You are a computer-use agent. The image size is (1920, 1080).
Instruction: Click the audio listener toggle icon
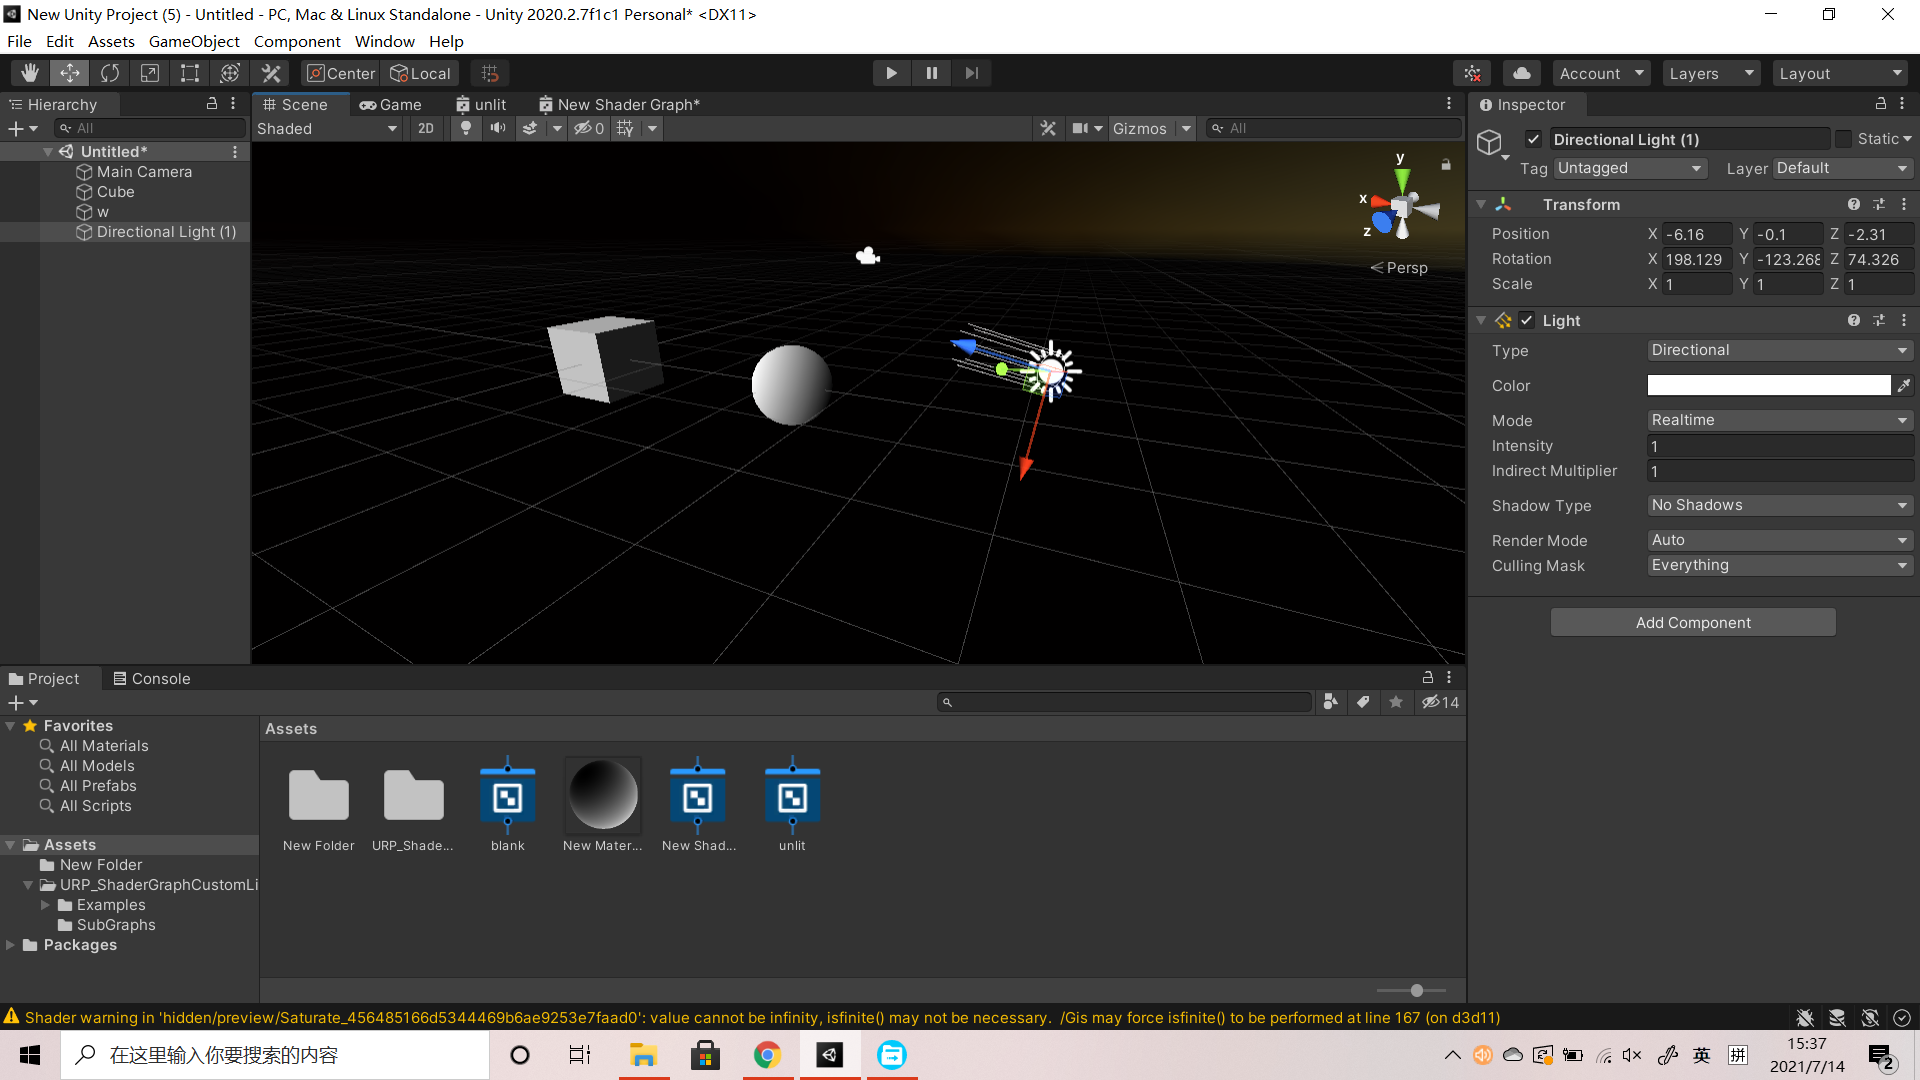[498, 128]
